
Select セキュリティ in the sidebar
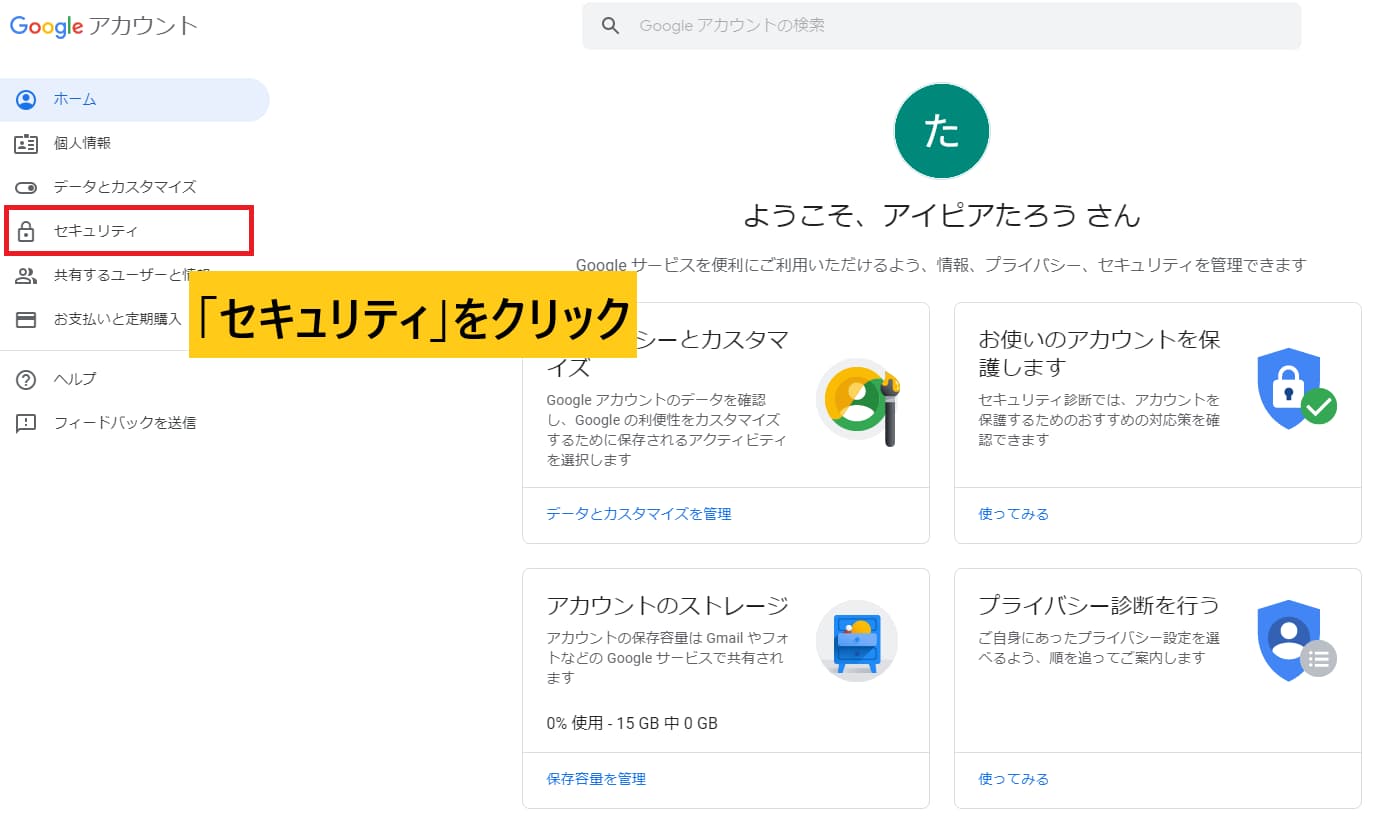pyautogui.click(x=128, y=231)
